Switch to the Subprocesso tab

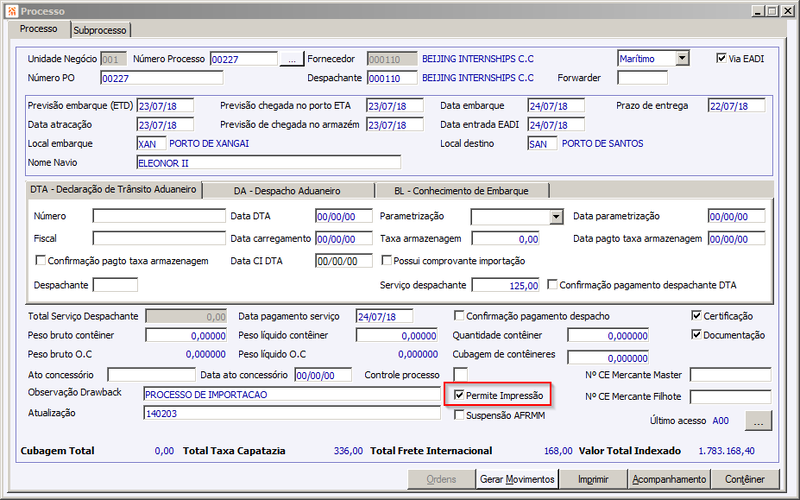tap(100, 30)
